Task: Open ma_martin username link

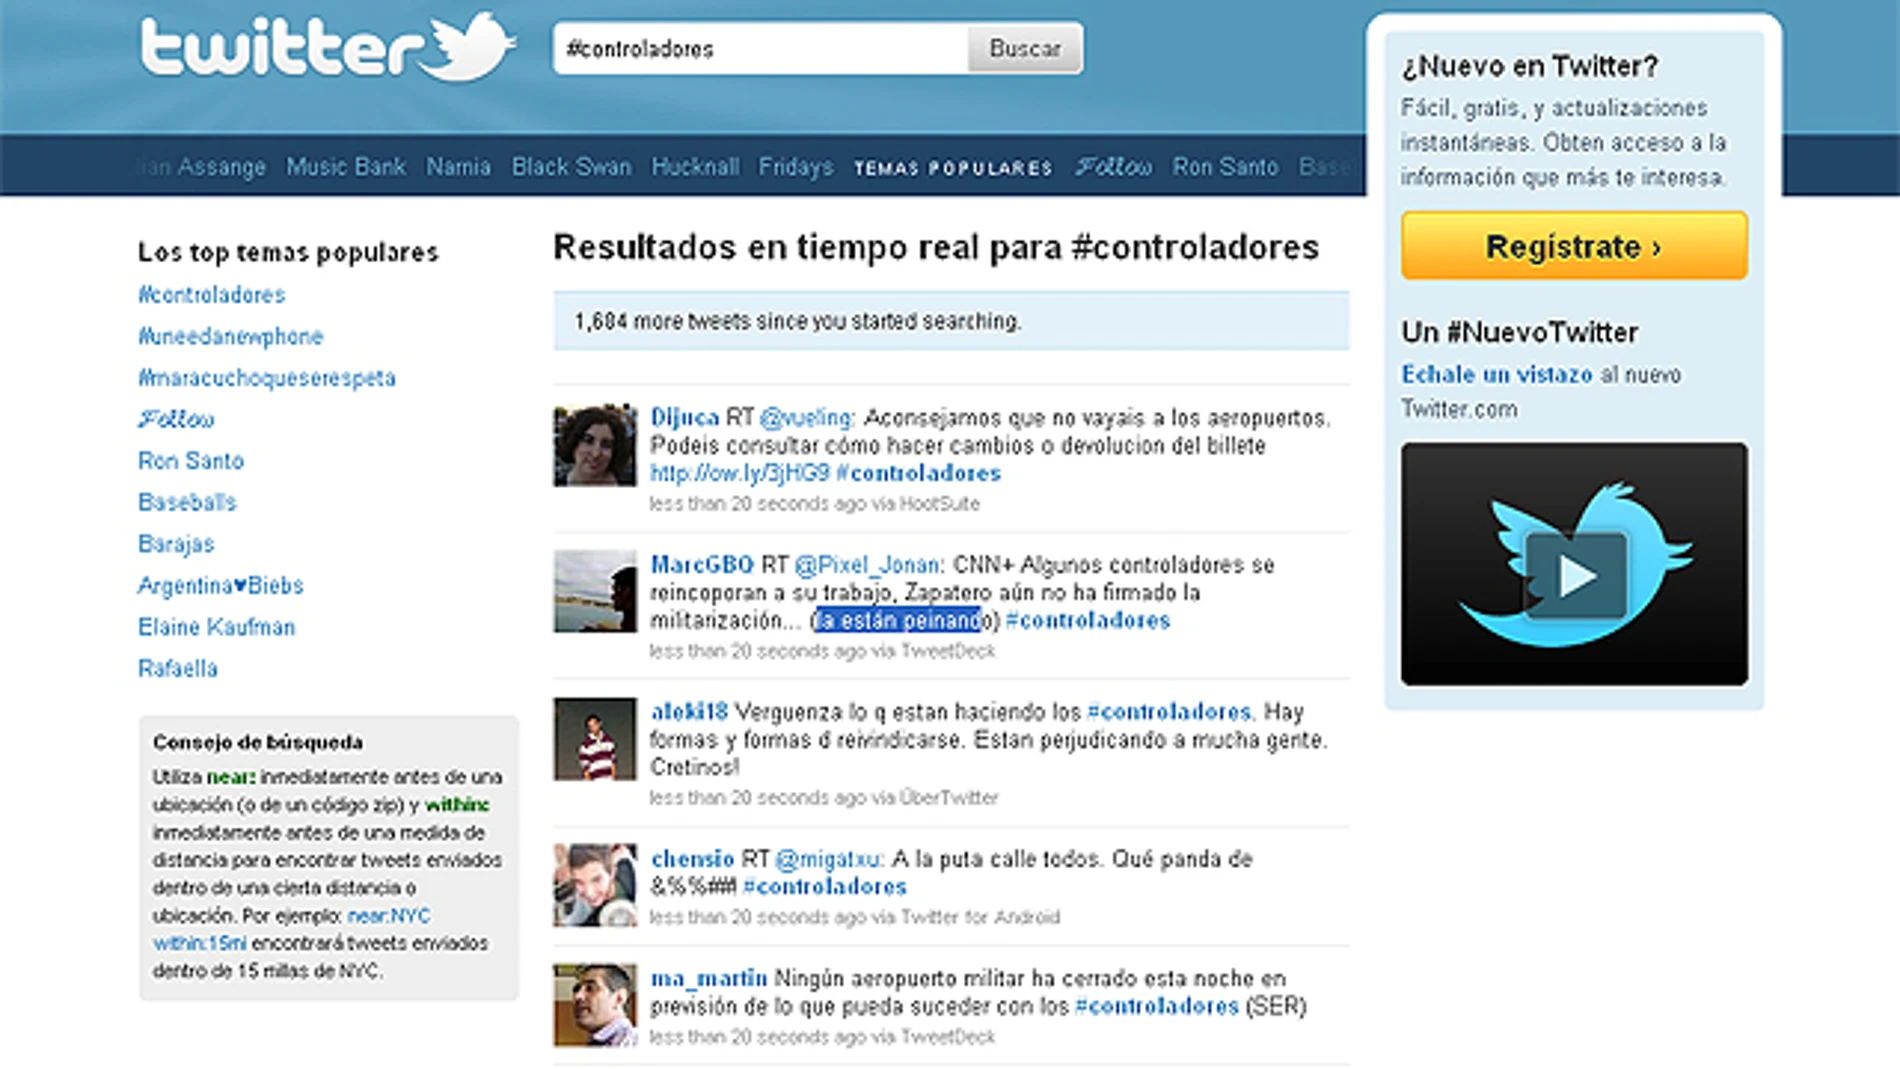Action: (709, 978)
